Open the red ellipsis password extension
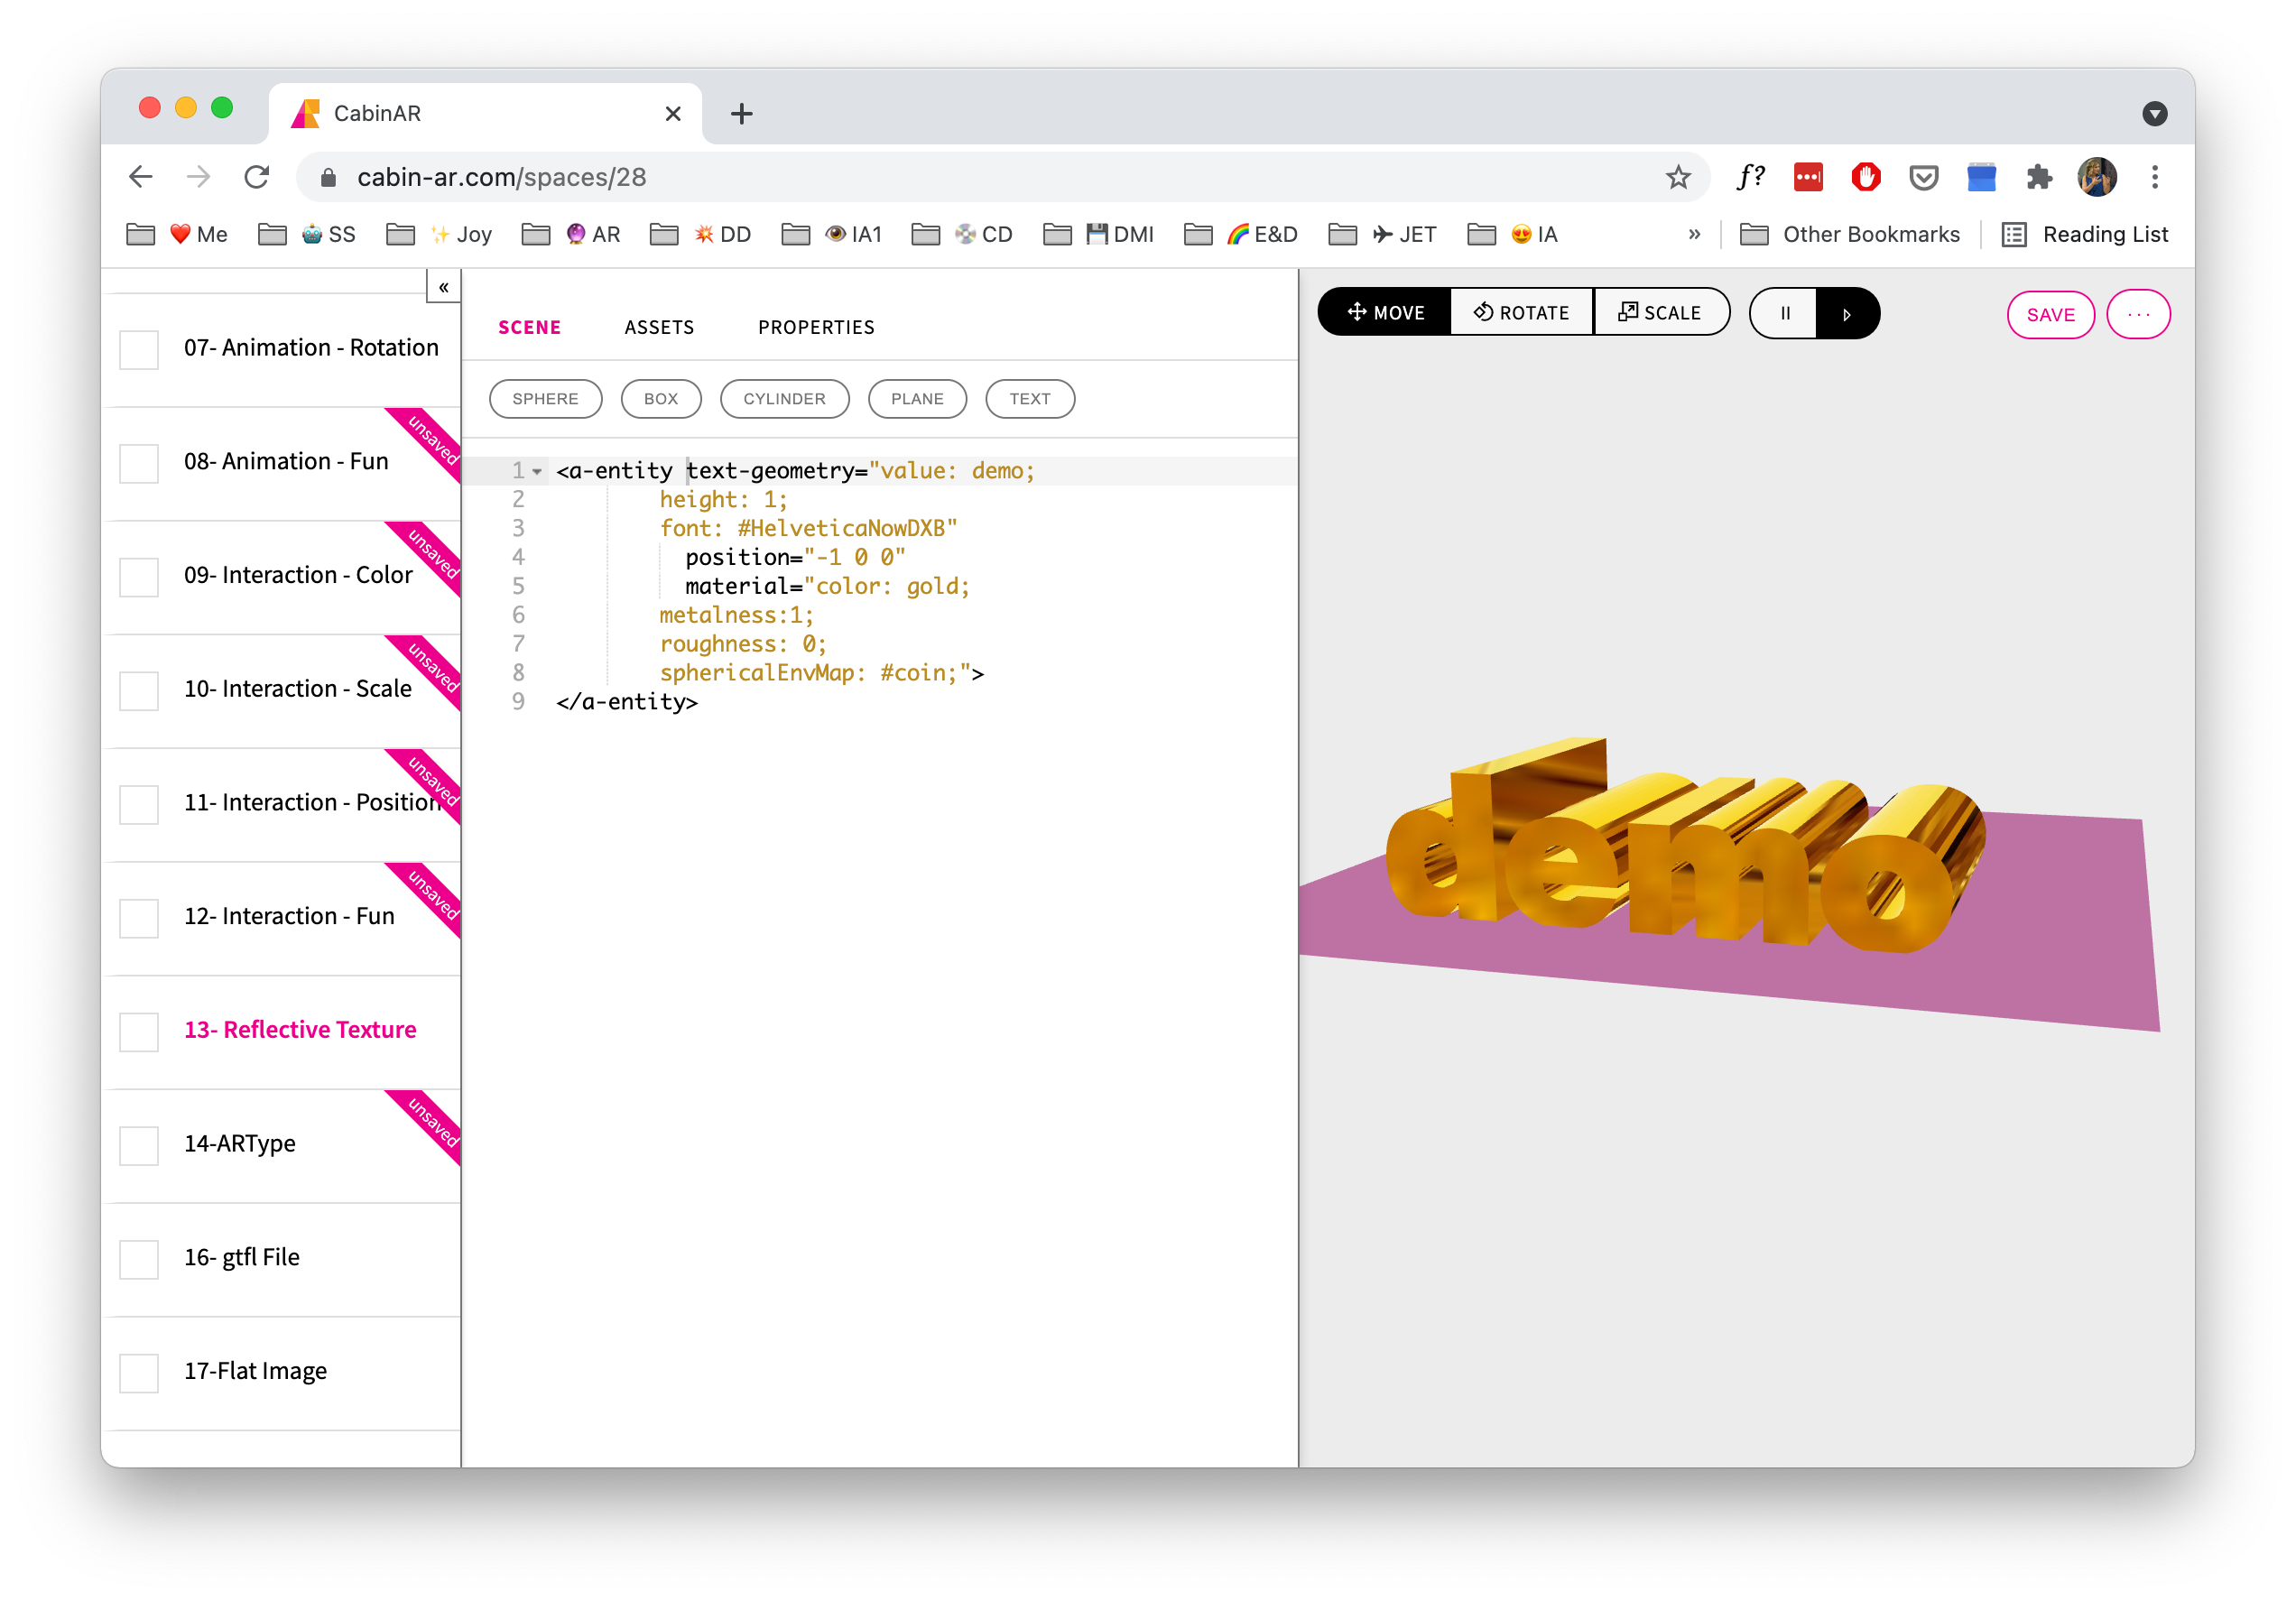Image resolution: width=2296 pixels, height=1601 pixels. (1808, 177)
